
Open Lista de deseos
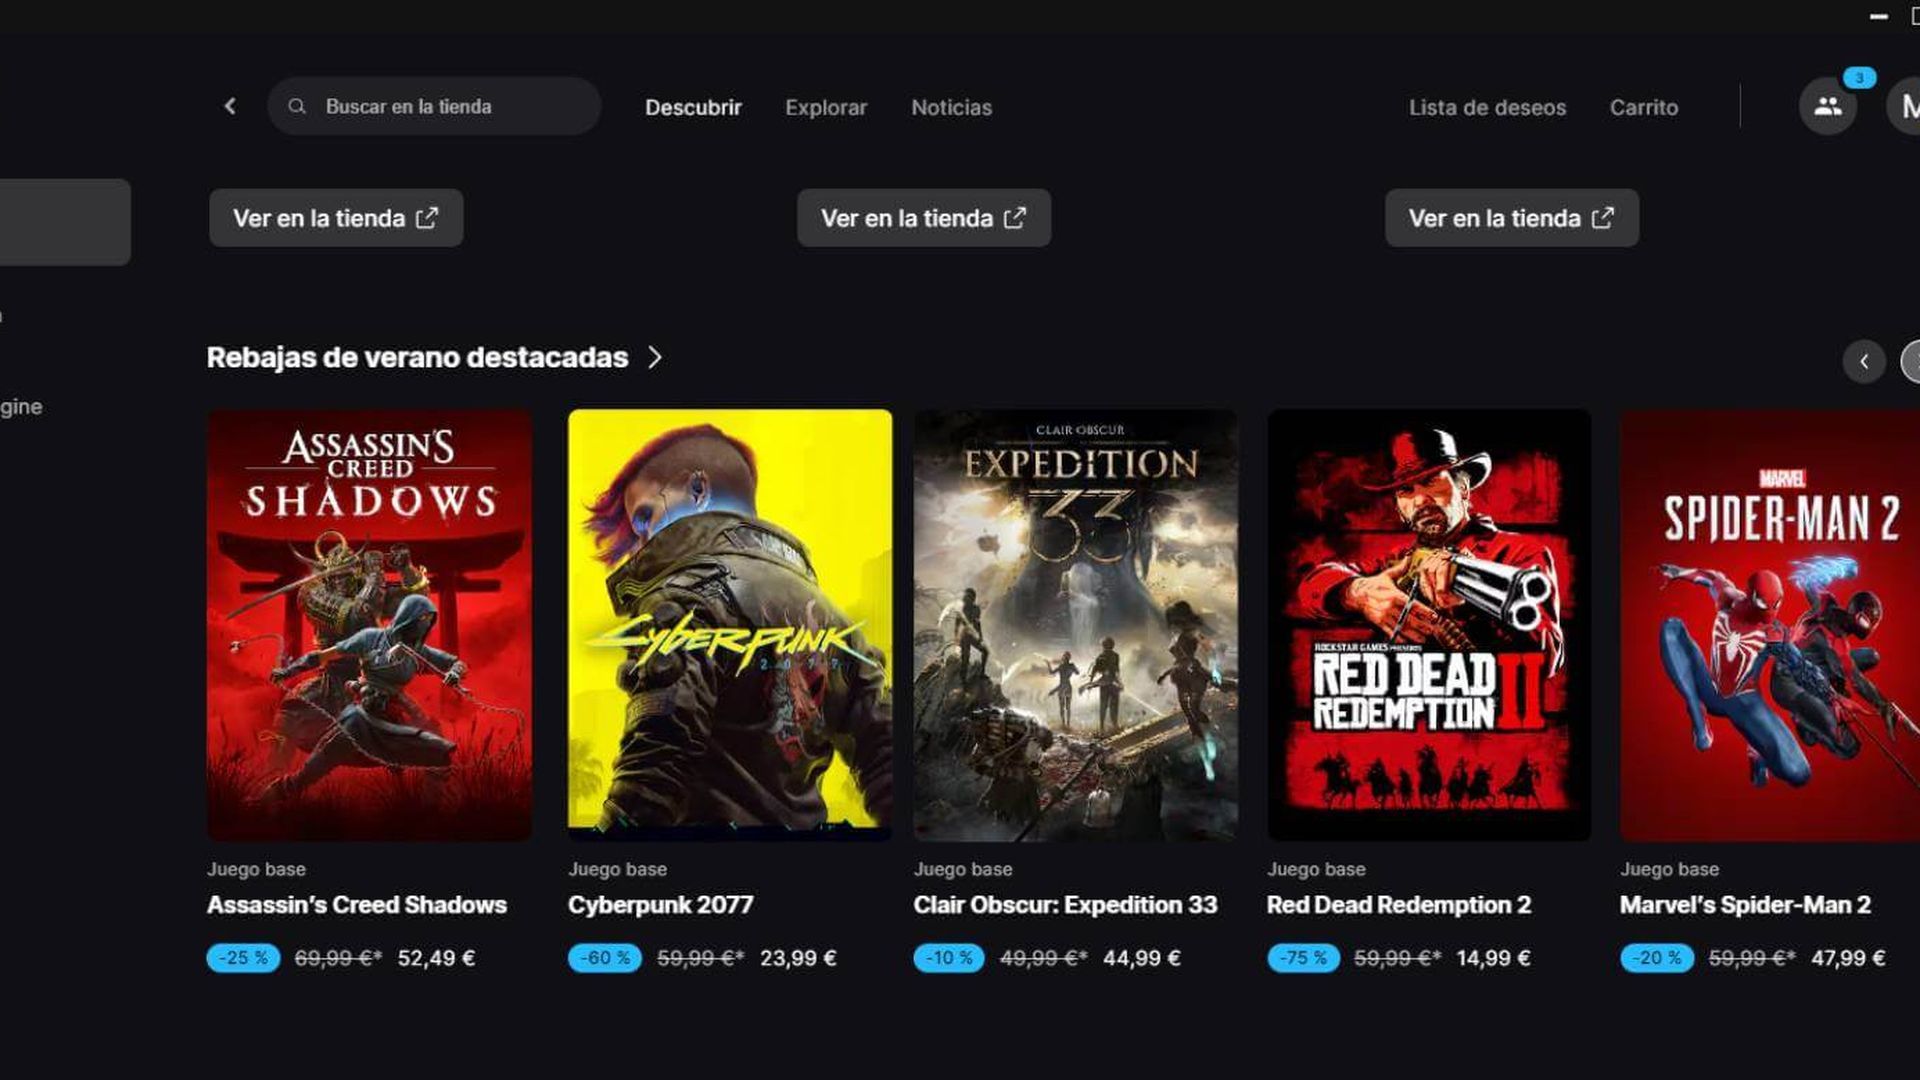coord(1487,107)
